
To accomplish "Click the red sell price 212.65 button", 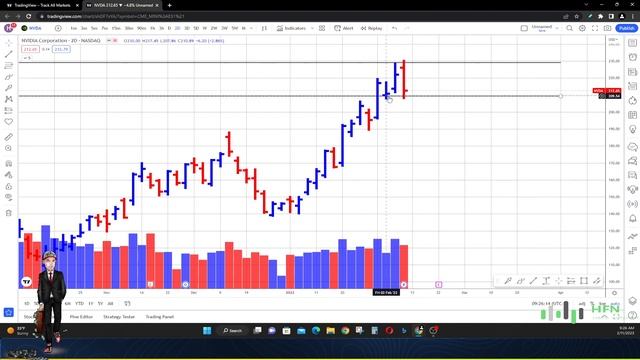I will point(30,49).
